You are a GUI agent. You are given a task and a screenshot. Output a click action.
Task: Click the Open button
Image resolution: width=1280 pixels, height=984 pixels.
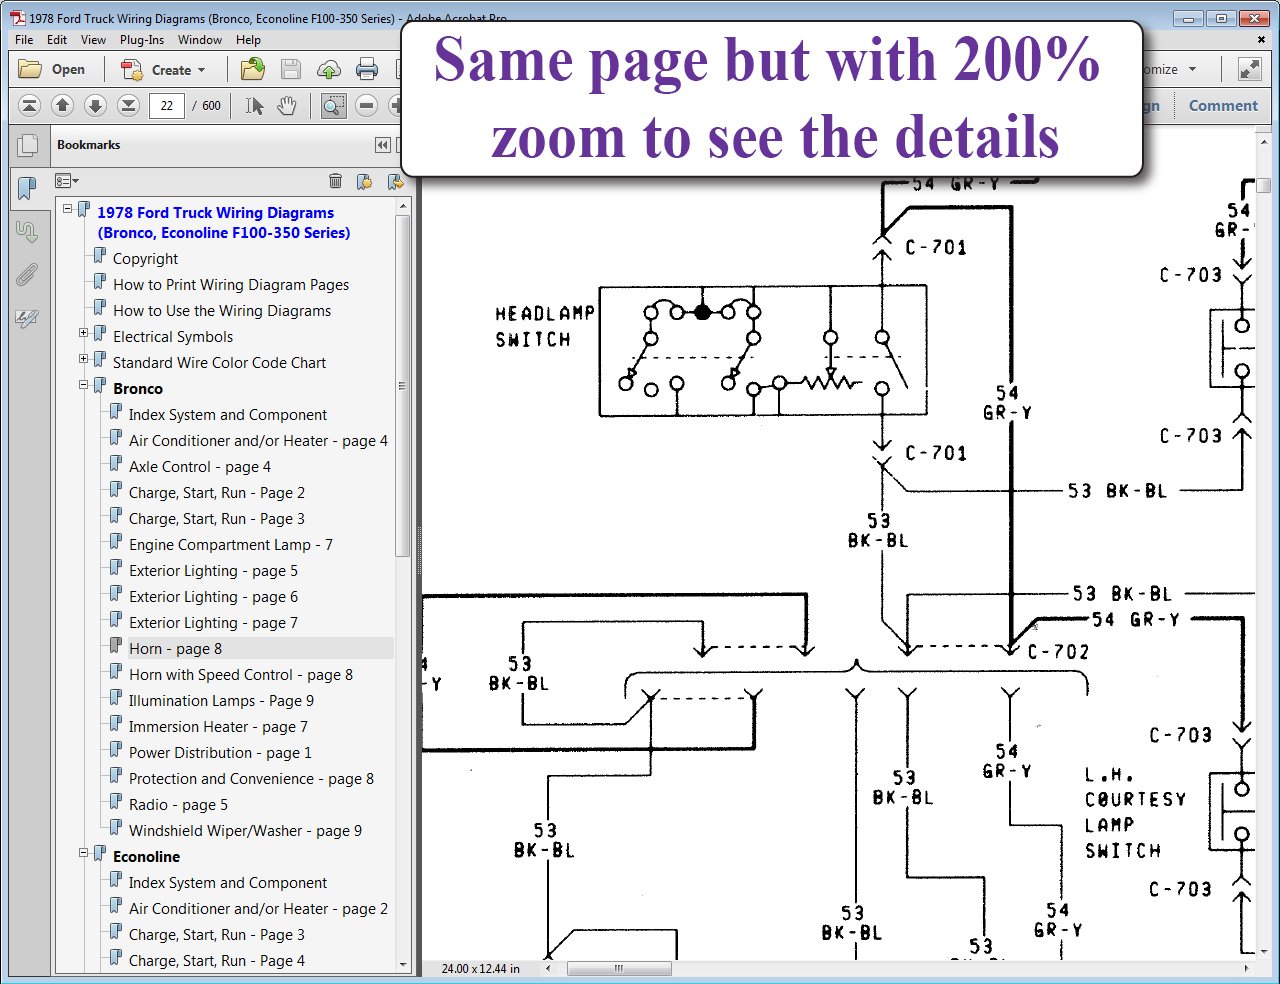[x=53, y=70]
